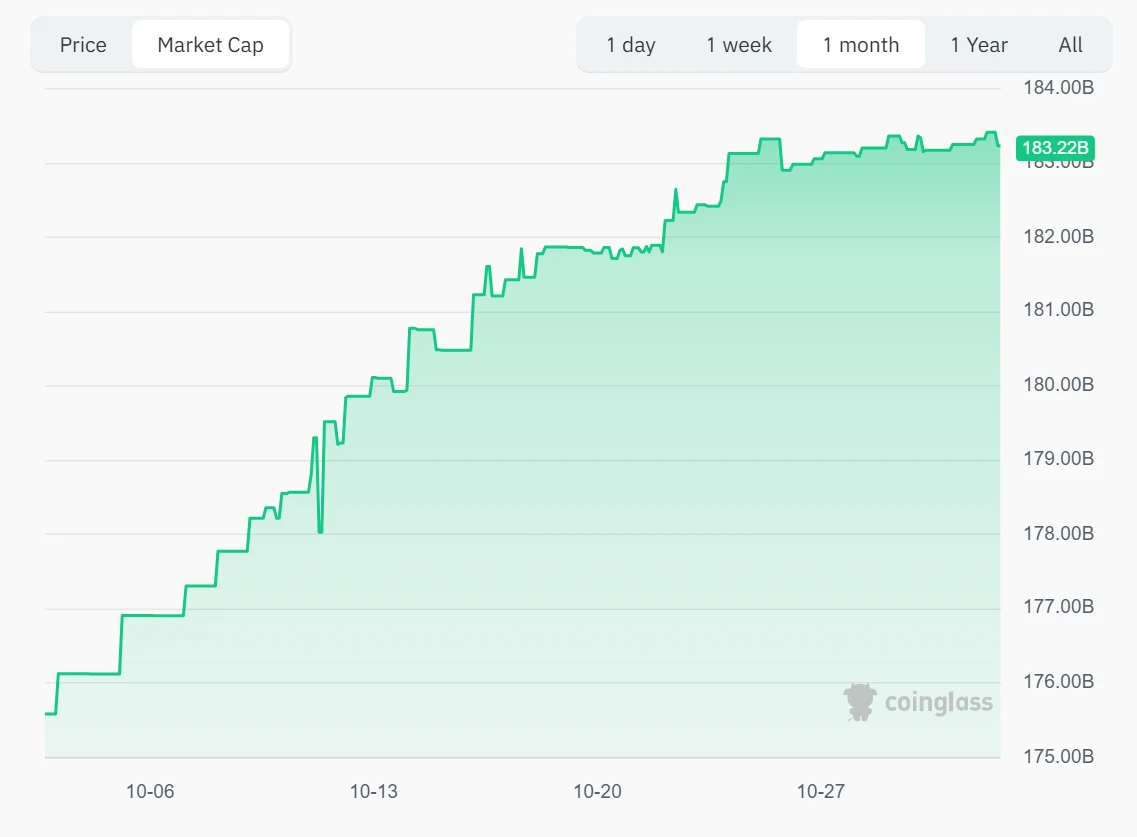
Task: Select the 1 Year time range
Action: point(977,44)
